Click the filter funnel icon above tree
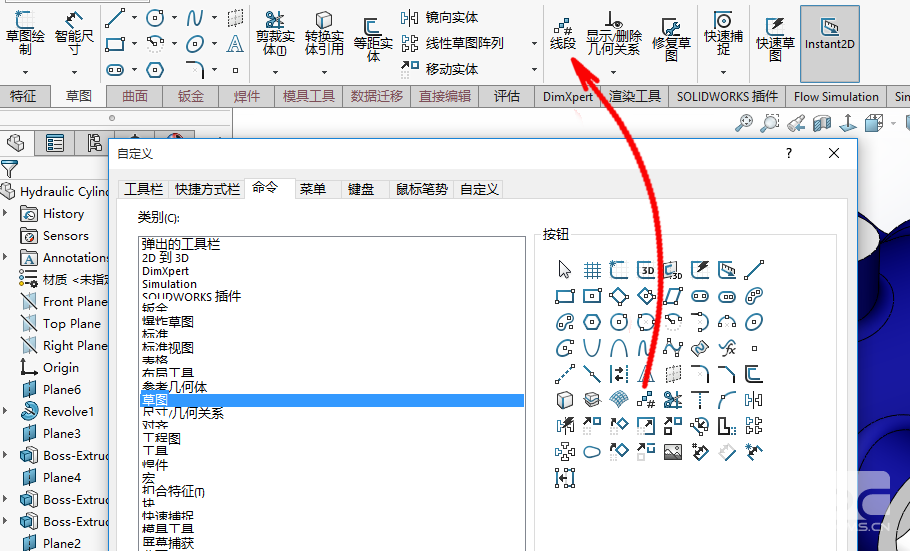910x551 pixels. coord(9,169)
